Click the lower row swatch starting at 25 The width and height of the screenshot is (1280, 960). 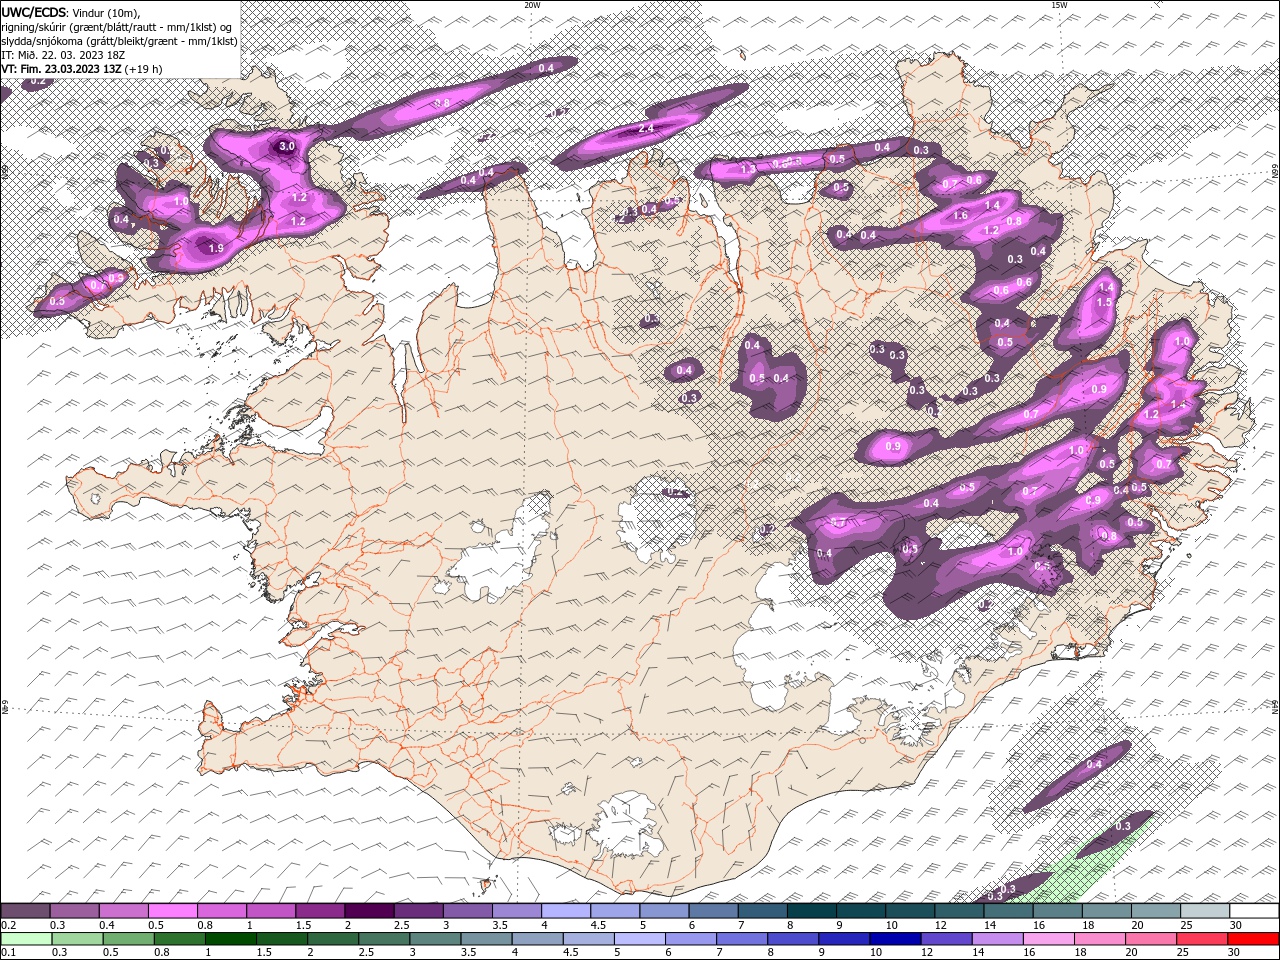click(1203, 939)
